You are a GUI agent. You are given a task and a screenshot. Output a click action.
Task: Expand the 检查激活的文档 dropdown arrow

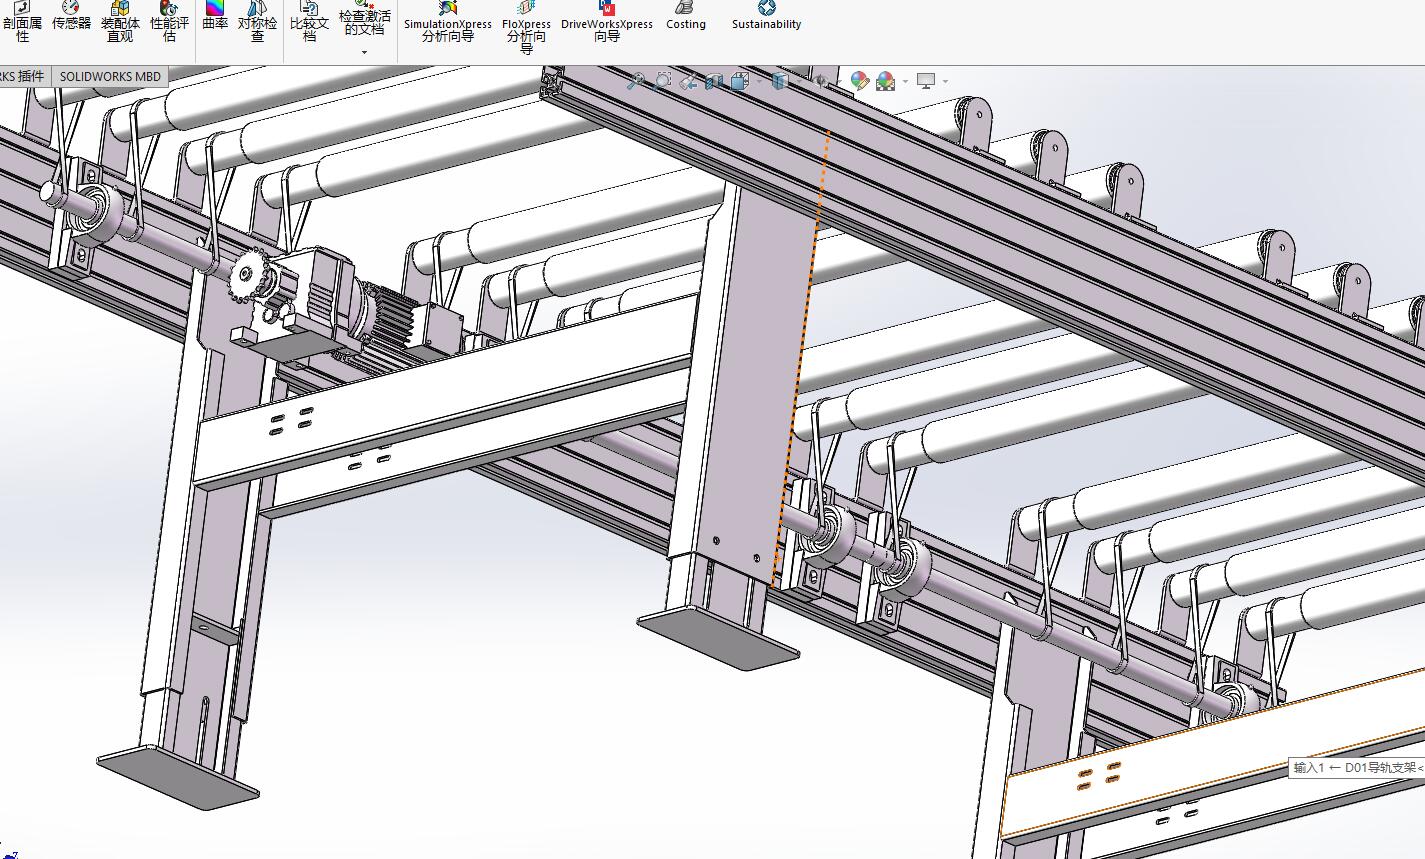[364, 52]
